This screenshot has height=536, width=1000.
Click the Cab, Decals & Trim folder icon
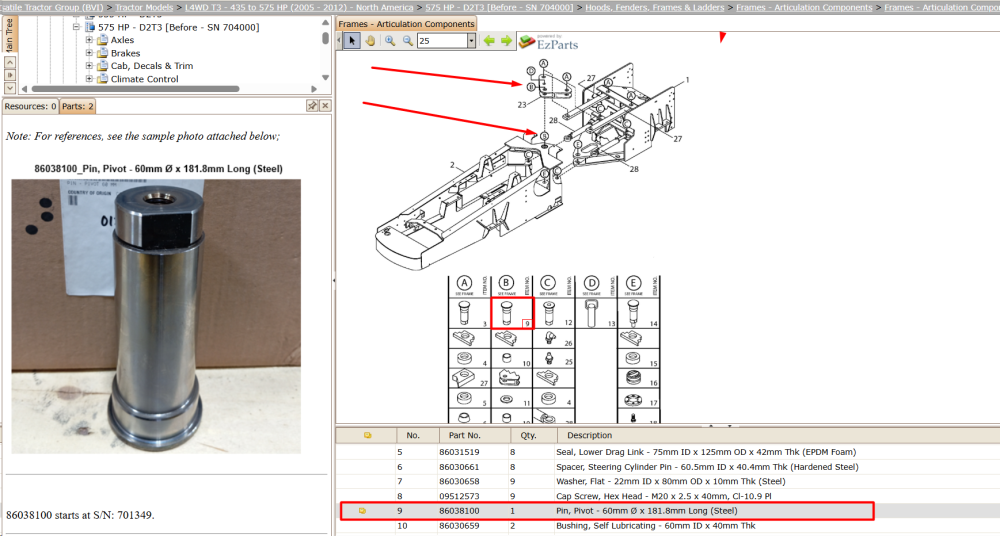[x=102, y=66]
